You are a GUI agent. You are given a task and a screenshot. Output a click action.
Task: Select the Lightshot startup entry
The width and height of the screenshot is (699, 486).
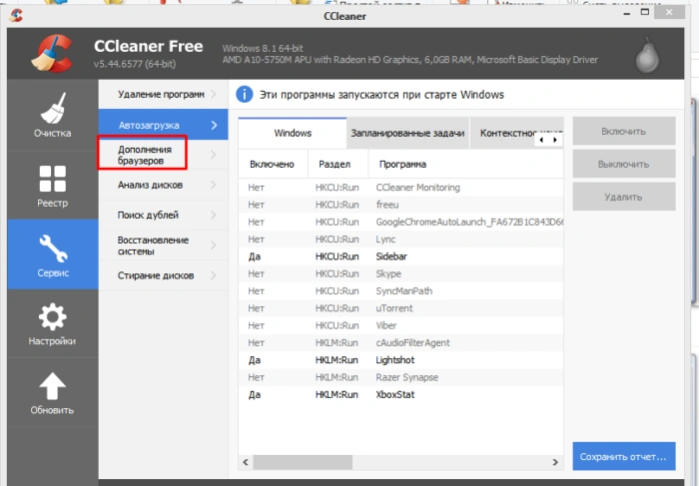tap(401, 360)
